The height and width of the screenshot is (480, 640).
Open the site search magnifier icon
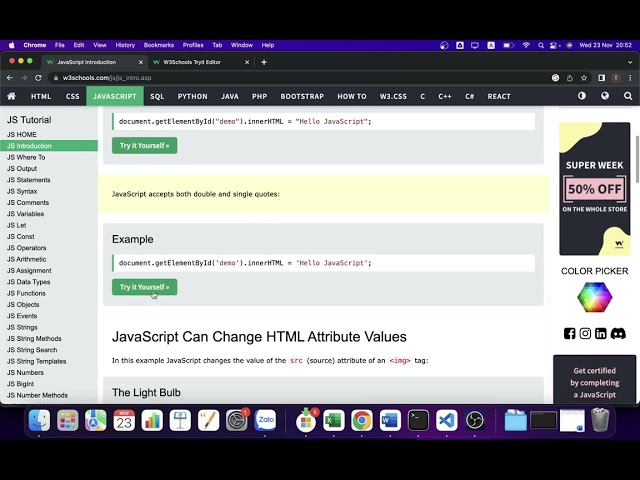(628, 96)
